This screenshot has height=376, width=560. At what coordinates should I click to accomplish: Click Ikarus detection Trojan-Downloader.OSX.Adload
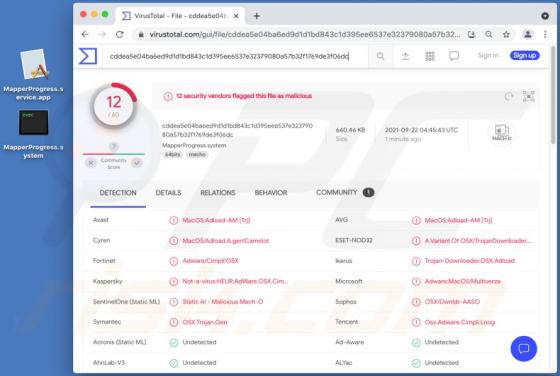pos(470,261)
